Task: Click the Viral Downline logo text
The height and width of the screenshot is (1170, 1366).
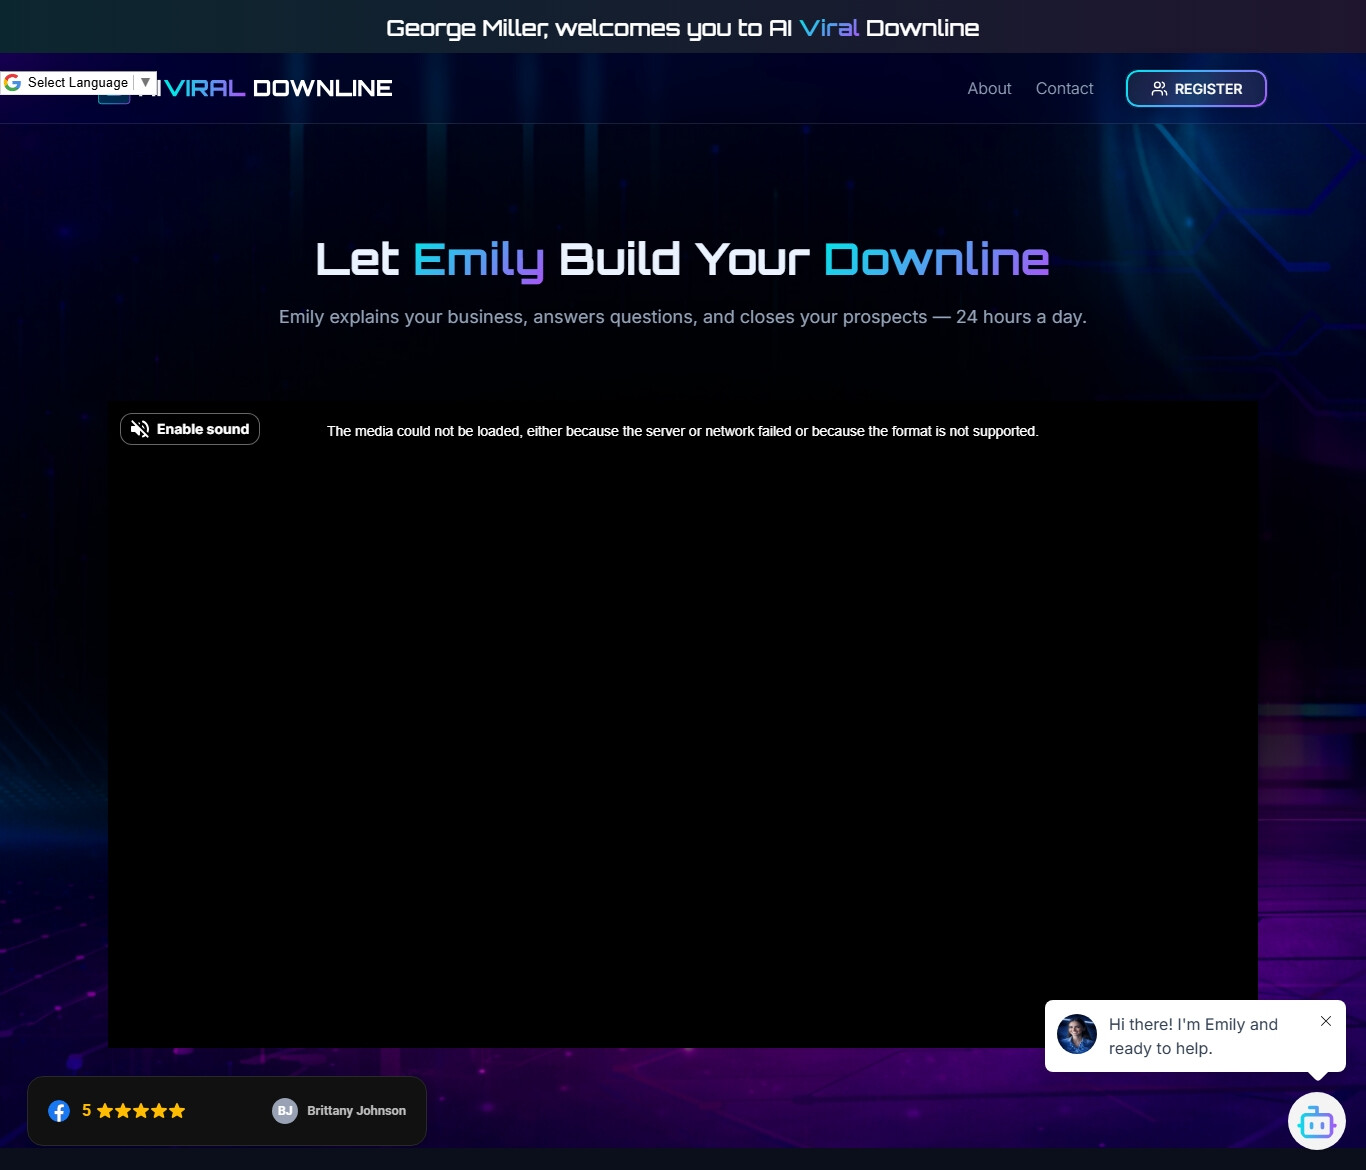Action: (278, 89)
